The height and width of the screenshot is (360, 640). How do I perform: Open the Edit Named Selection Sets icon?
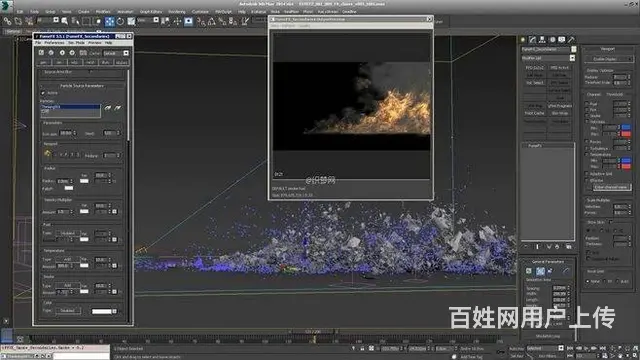coord(245,21)
